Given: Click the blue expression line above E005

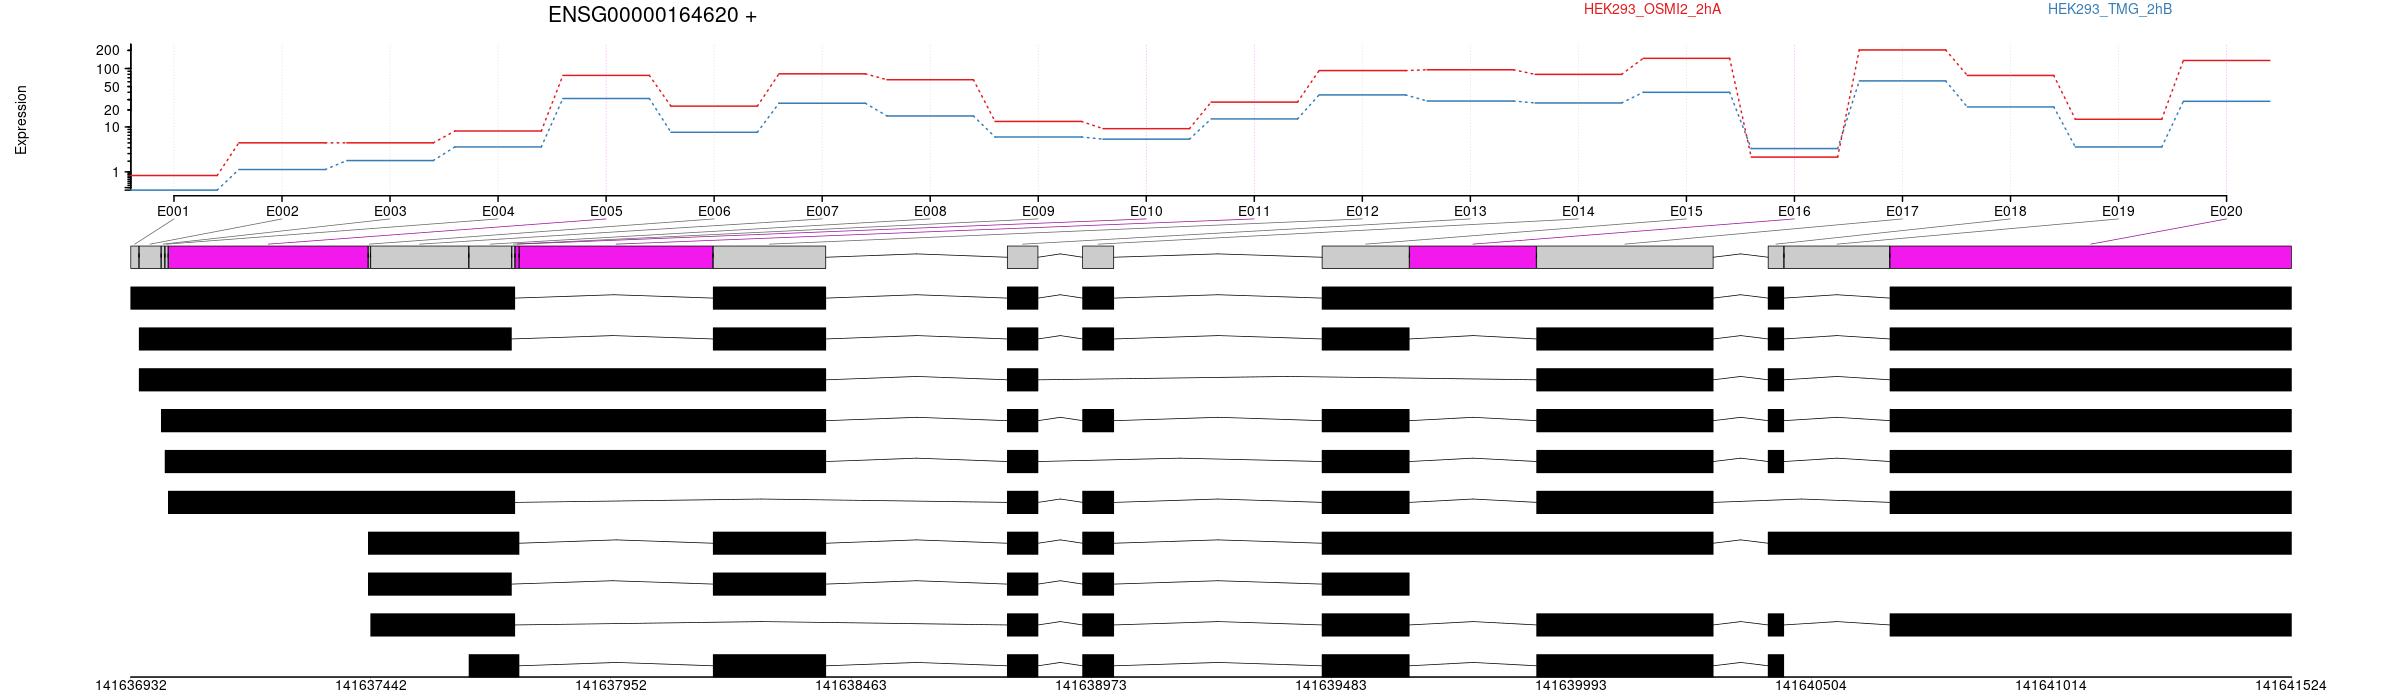Looking at the screenshot, I should click(x=606, y=98).
